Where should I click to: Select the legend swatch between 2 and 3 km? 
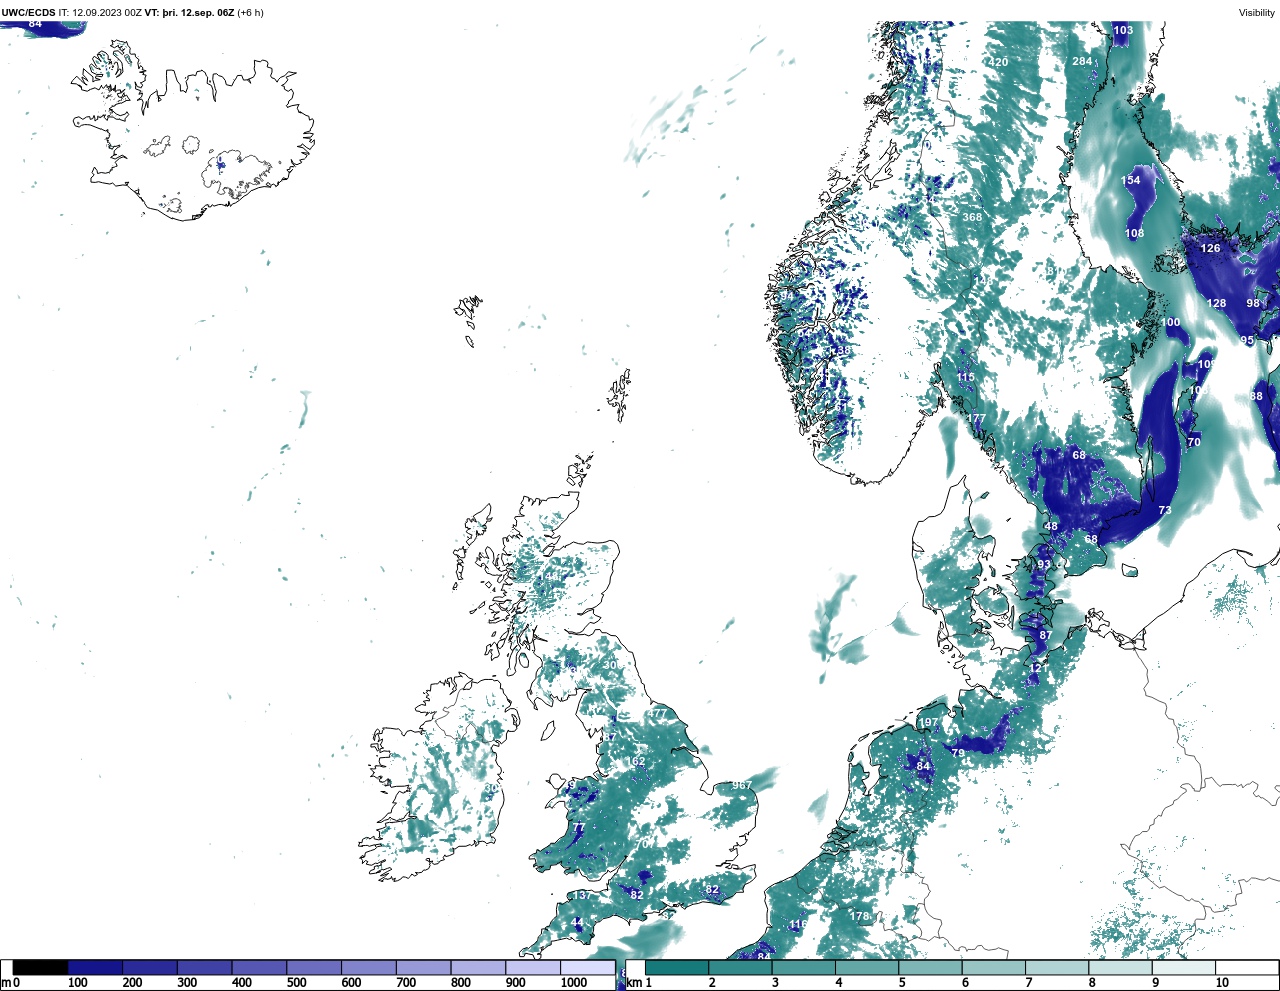(741, 968)
